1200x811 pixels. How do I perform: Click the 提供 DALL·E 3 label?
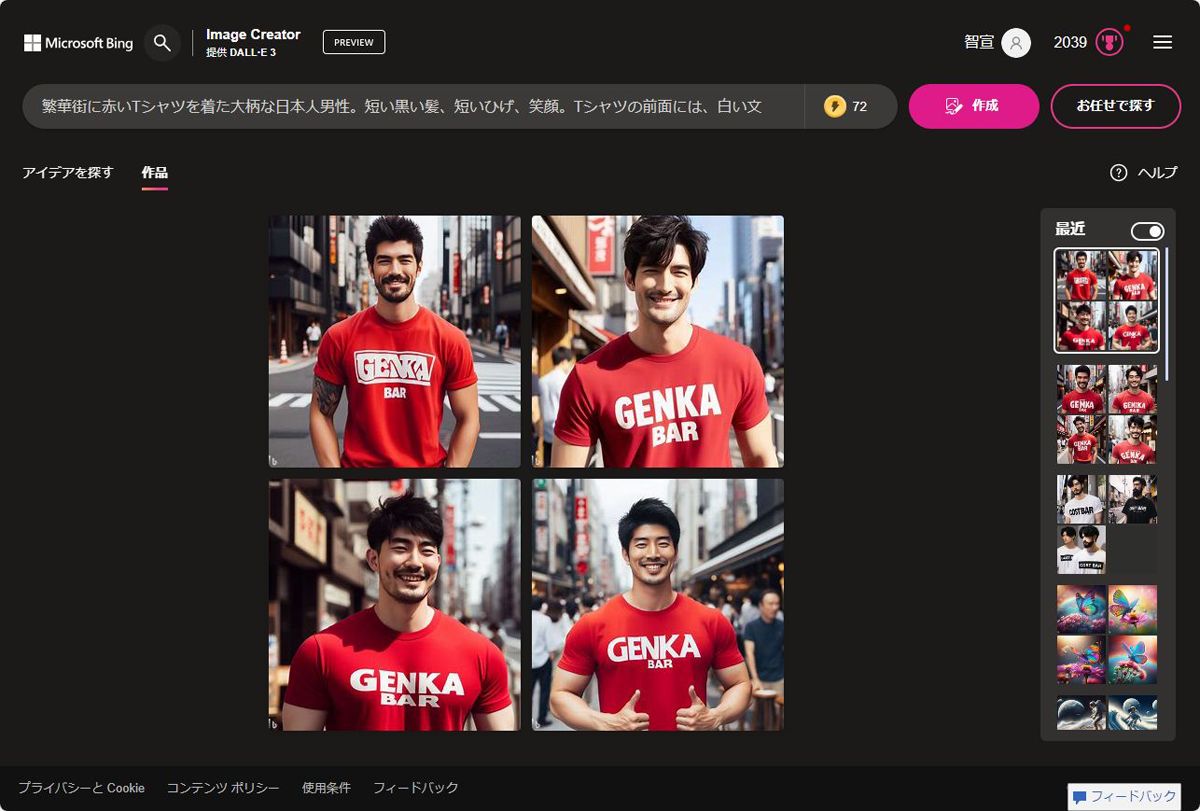[x=241, y=52]
